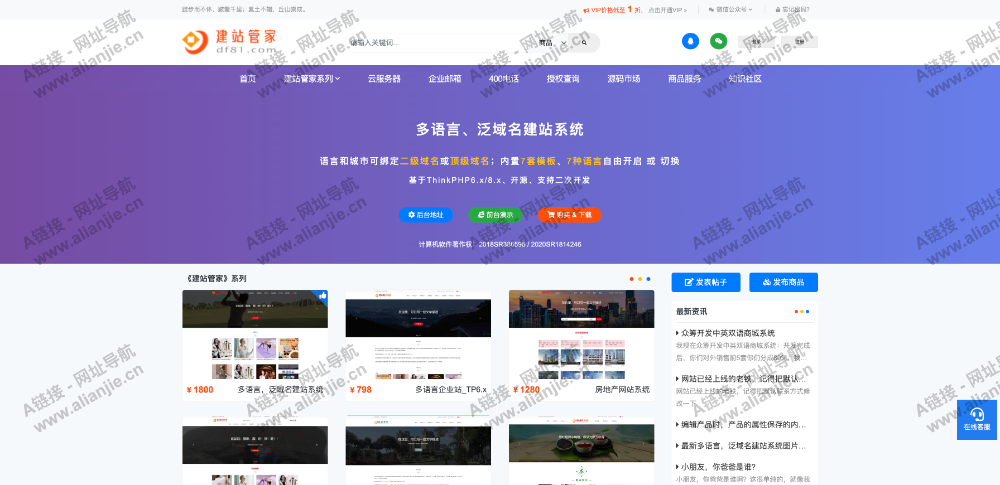
Task: Click the ¥1800 price label
Action: tap(200, 389)
